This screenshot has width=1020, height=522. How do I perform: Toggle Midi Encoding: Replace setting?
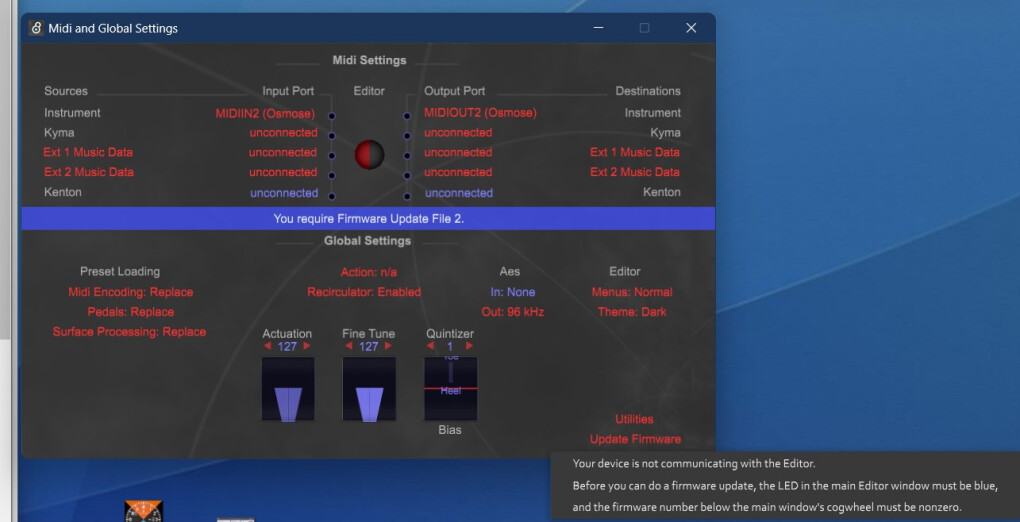131,292
